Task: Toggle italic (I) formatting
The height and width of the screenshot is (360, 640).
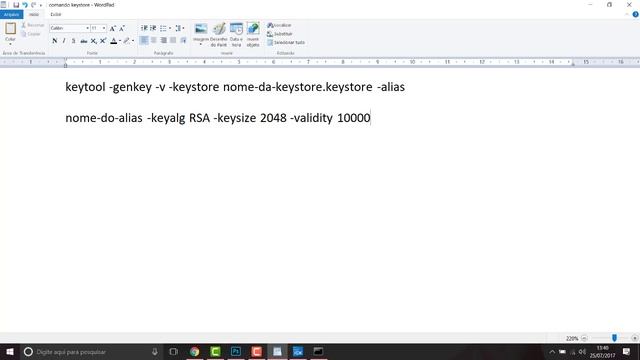Action: click(64, 41)
